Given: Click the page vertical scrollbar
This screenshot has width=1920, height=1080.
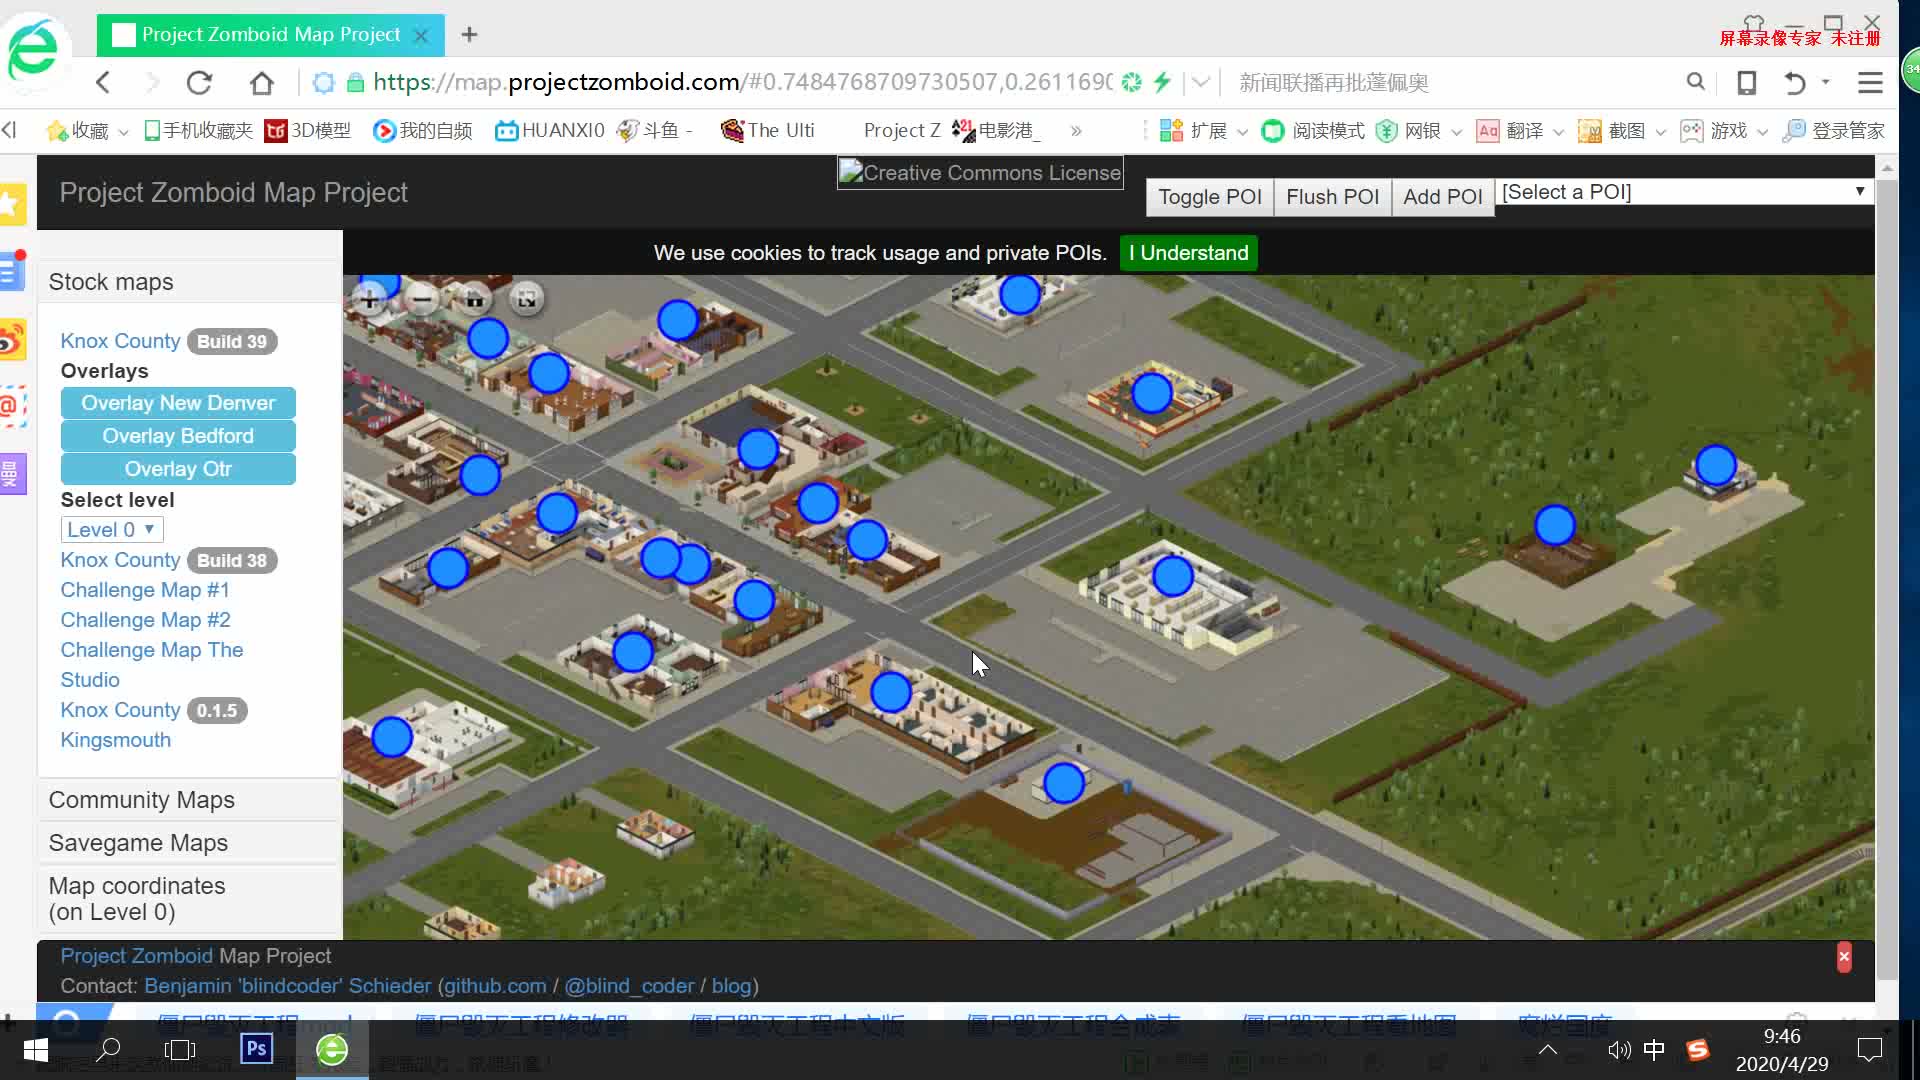Looking at the screenshot, I should click(1886, 580).
